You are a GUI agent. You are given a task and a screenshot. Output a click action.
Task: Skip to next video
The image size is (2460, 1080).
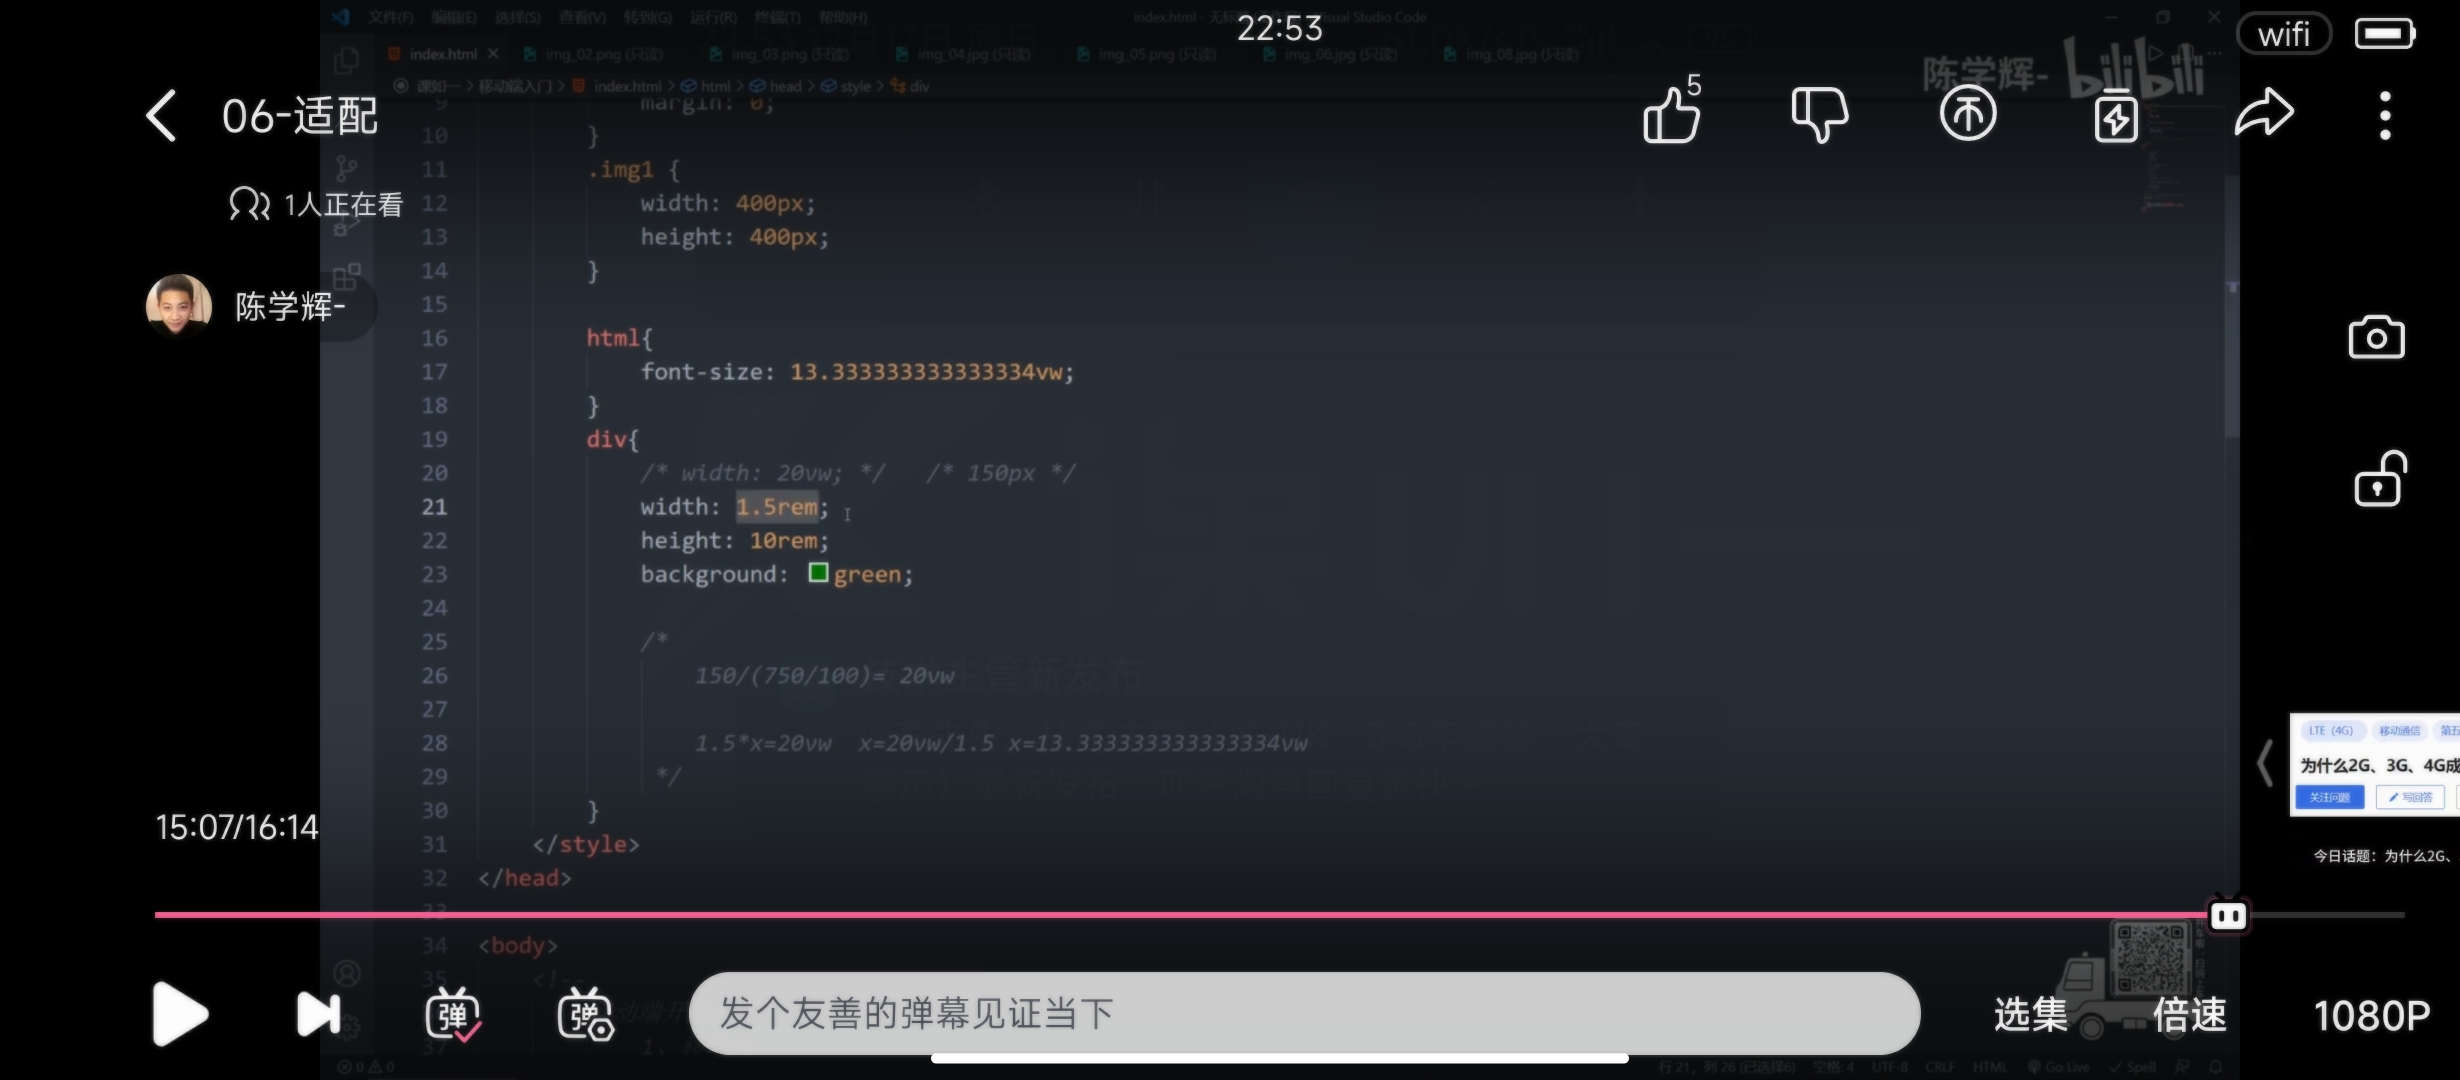click(x=319, y=1014)
